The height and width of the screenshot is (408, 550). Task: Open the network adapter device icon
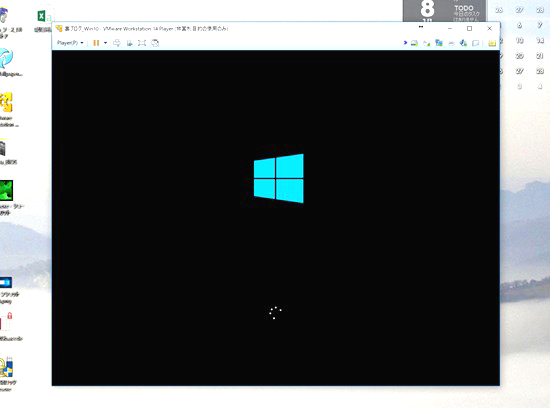click(439, 43)
